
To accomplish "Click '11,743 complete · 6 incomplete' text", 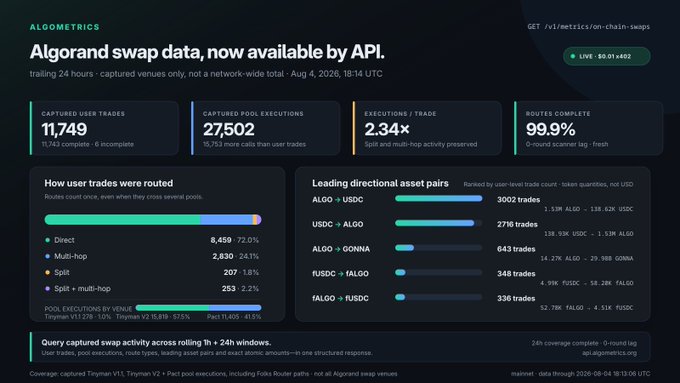I will pos(88,144).
